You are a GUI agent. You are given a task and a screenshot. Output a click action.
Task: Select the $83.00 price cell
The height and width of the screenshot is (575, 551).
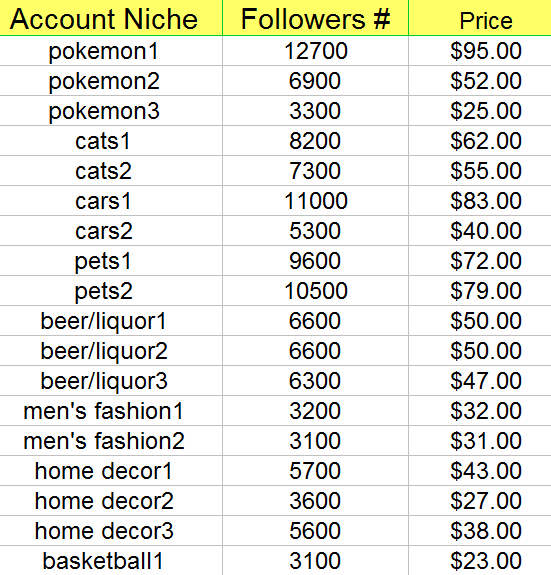tap(480, 201)
